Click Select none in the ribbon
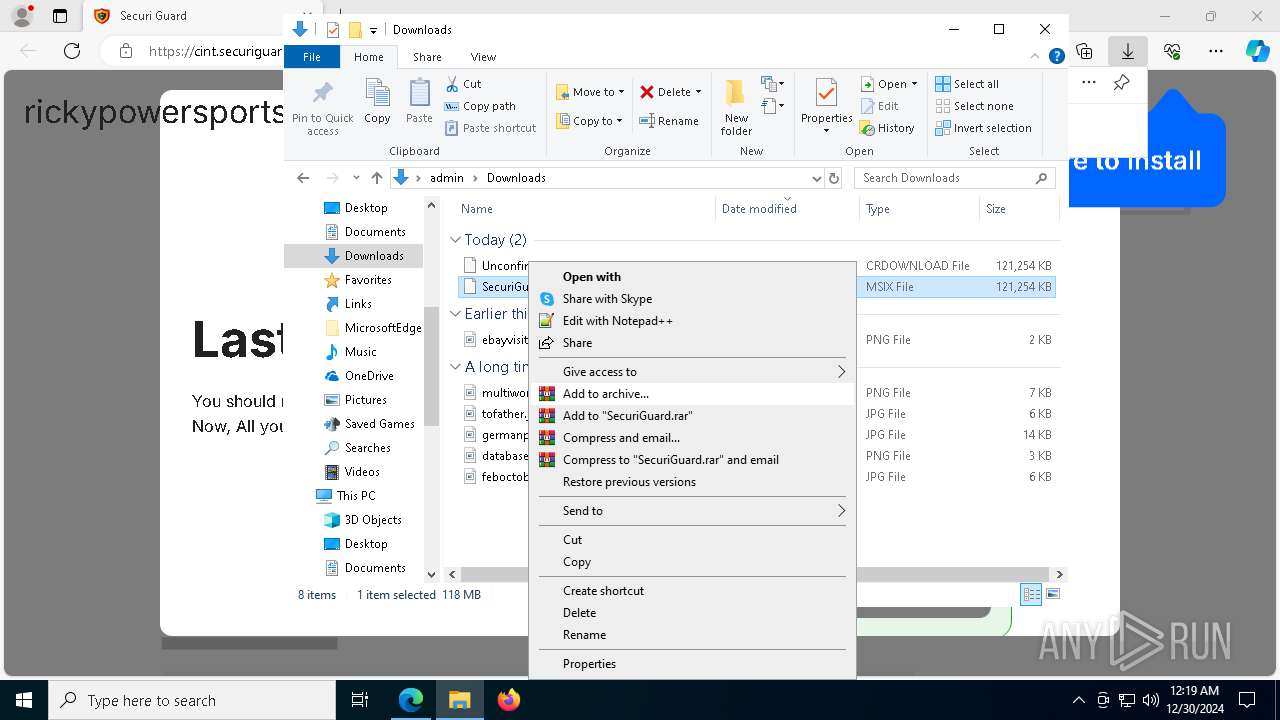This screenshot has width=1280, height=720. [x=974, y=106]
